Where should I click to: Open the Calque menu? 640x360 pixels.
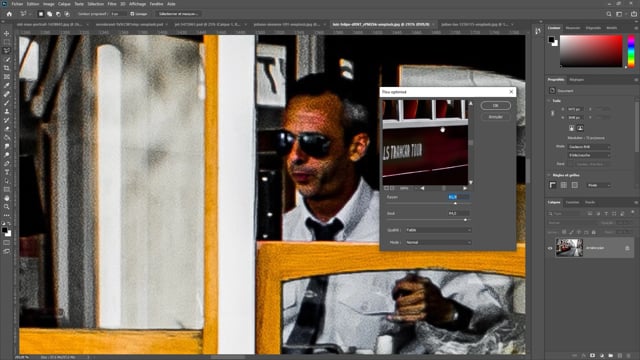(x=64, y=4)
